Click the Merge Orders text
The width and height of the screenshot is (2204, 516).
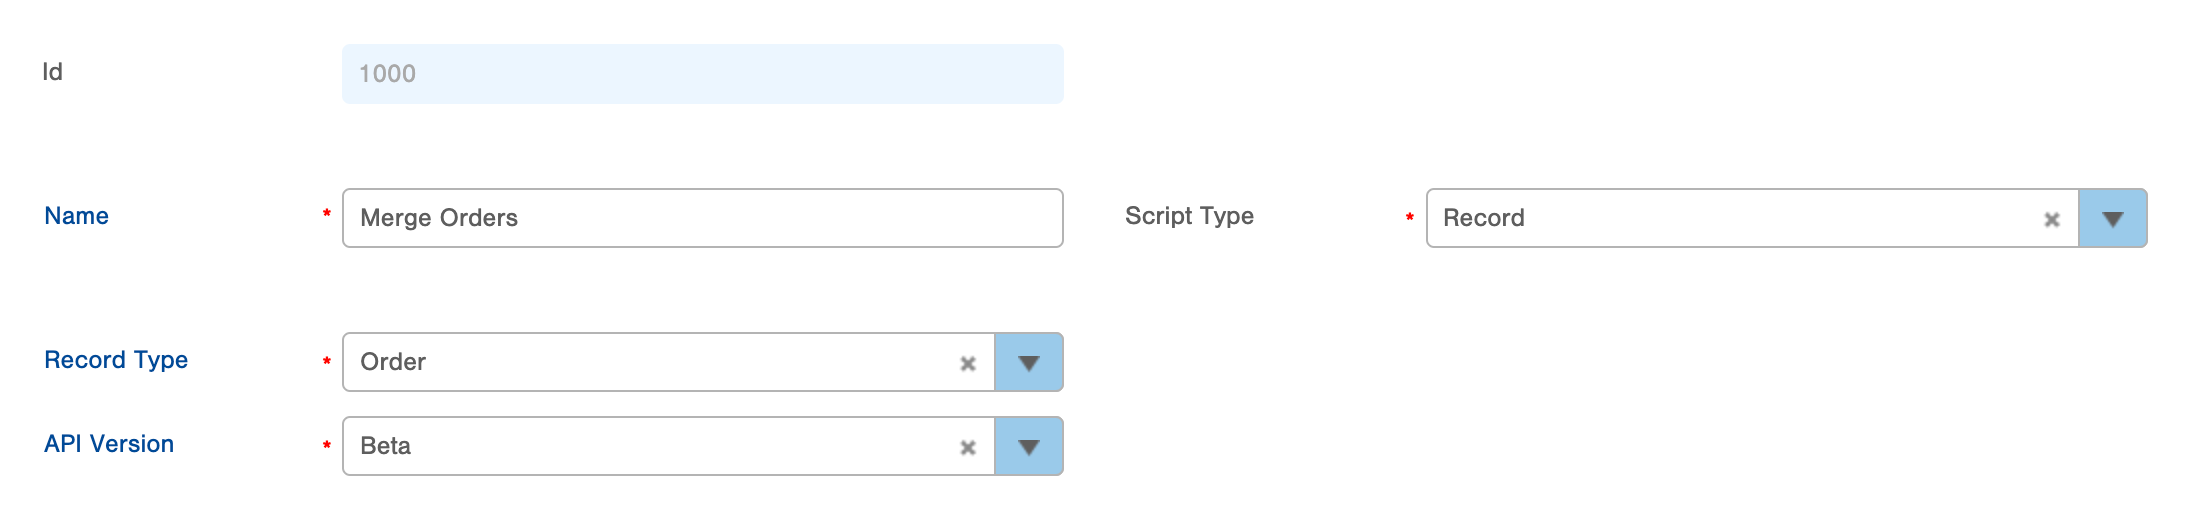(439, 218)
